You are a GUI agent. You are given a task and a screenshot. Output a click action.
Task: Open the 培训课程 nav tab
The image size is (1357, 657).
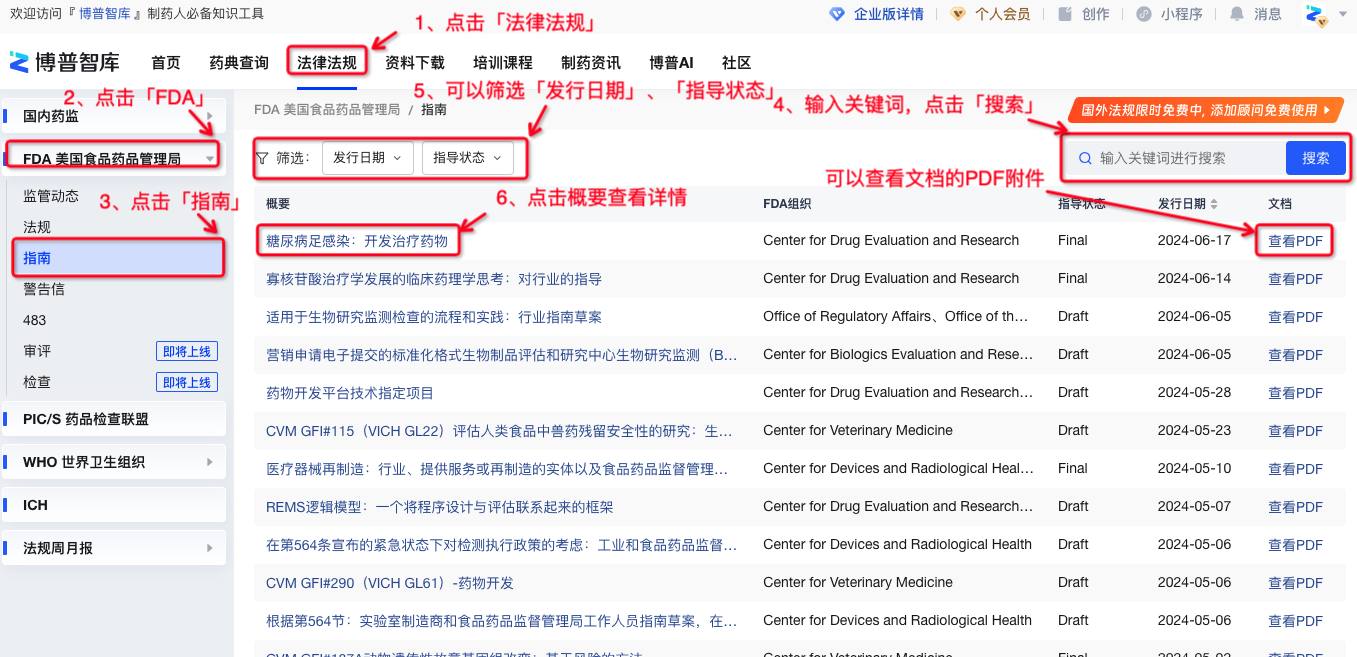click(x=503, y=63)
